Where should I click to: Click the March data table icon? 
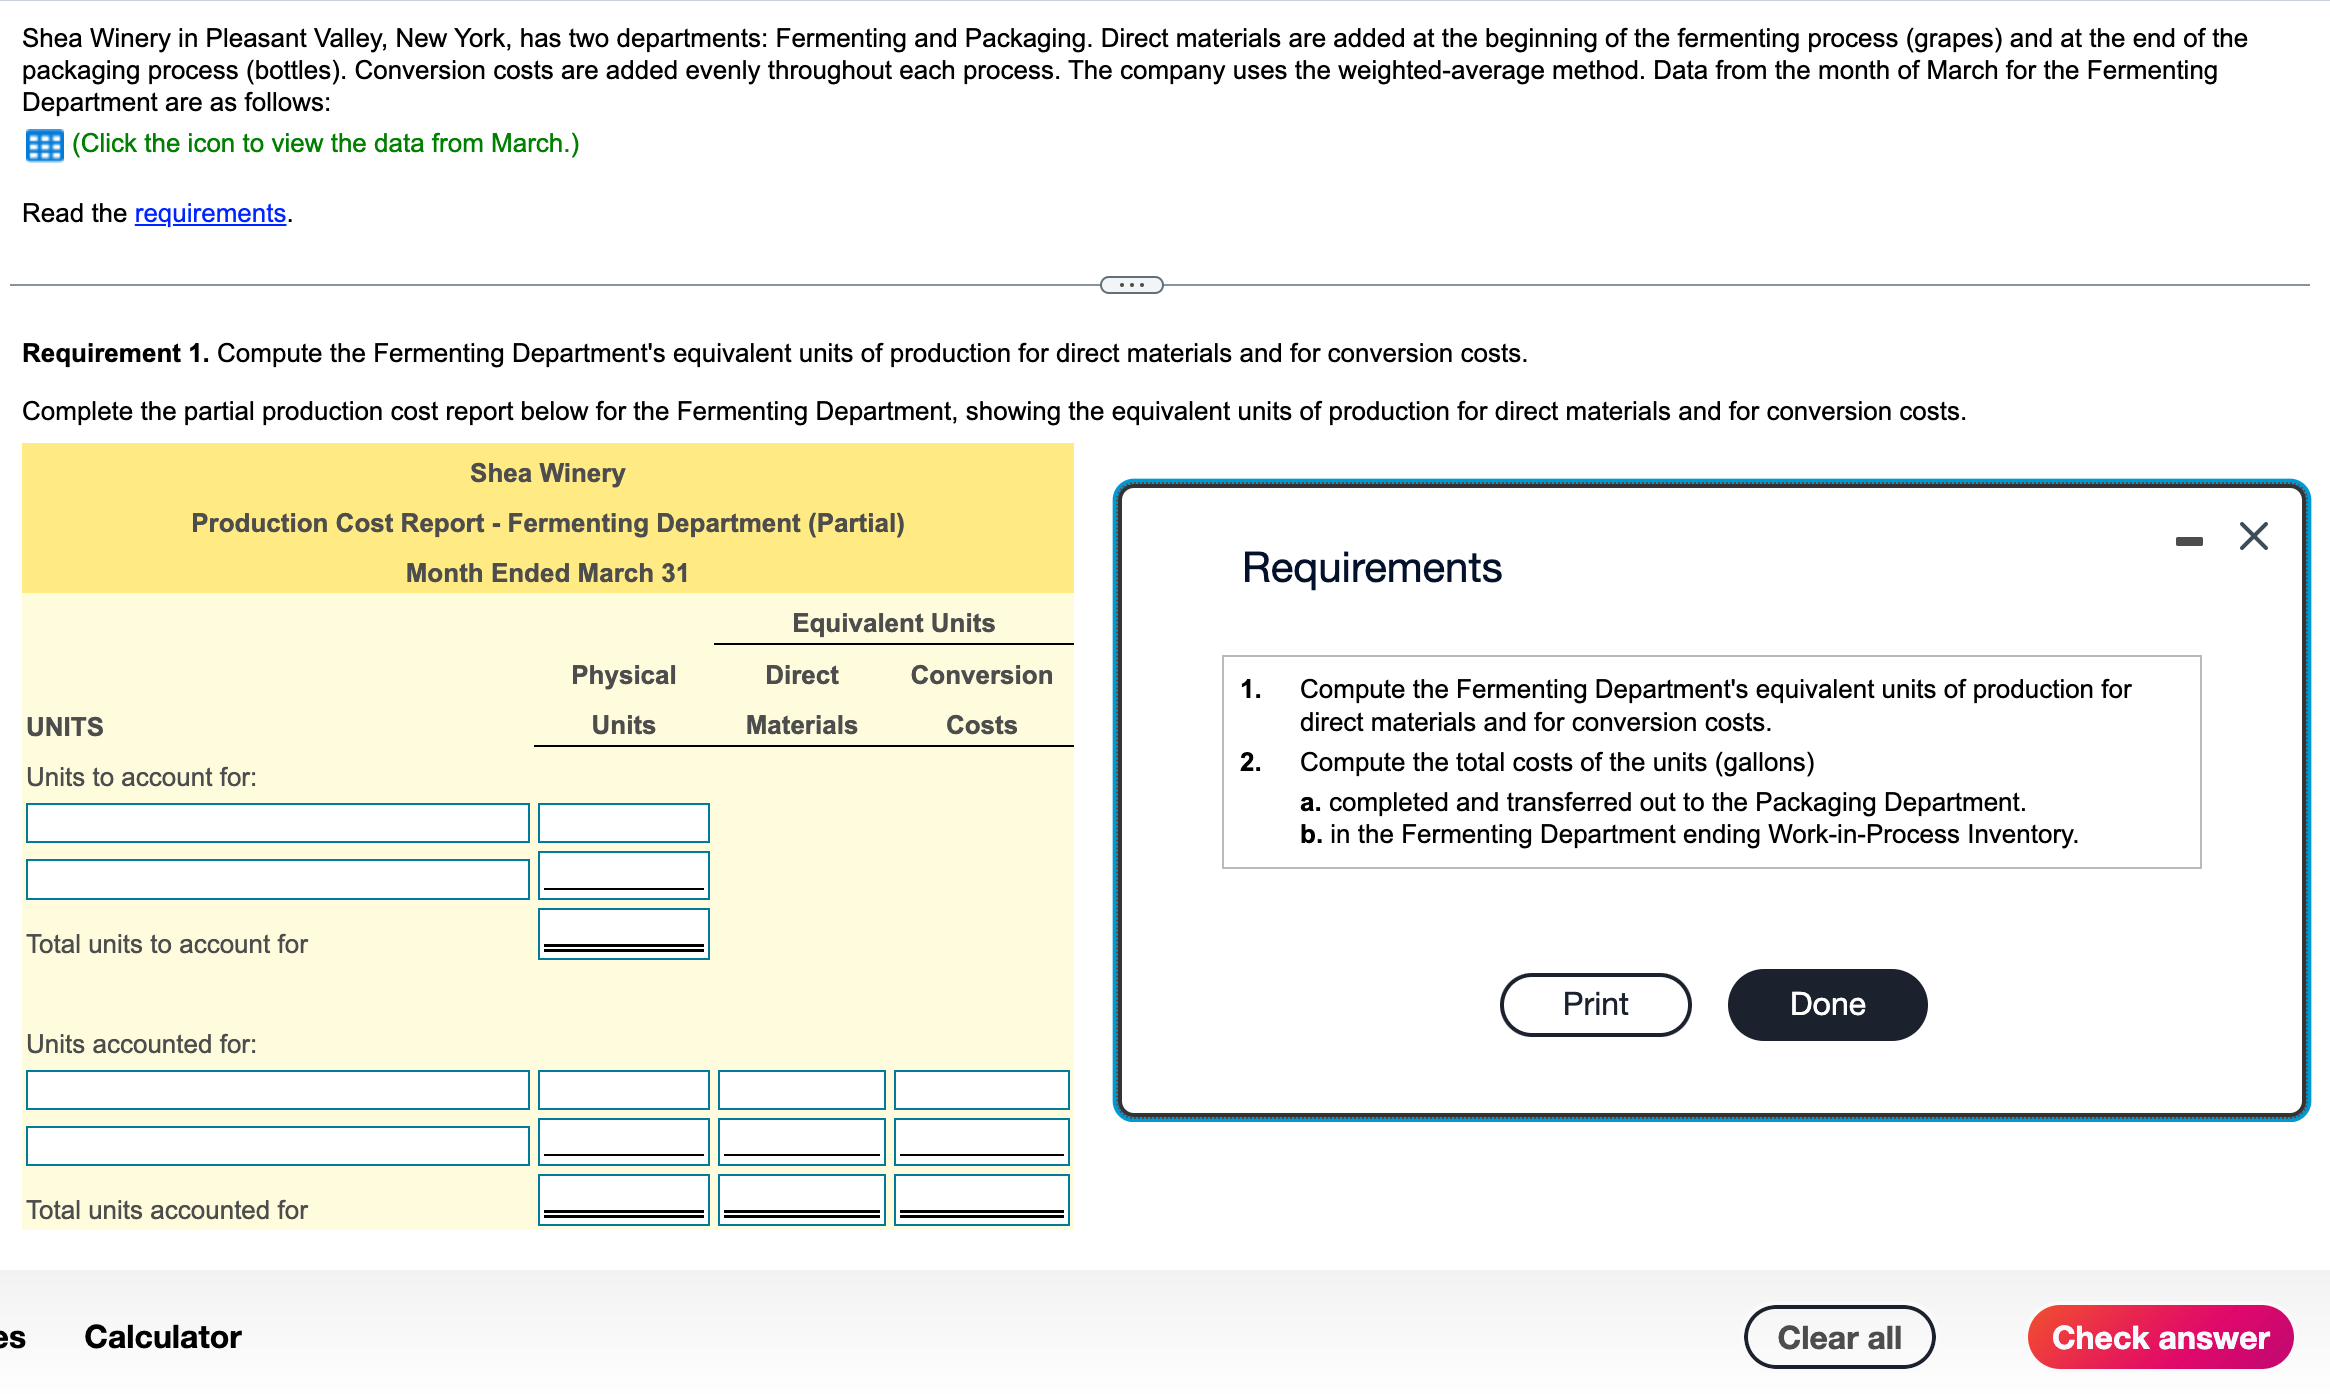(44, 145)
